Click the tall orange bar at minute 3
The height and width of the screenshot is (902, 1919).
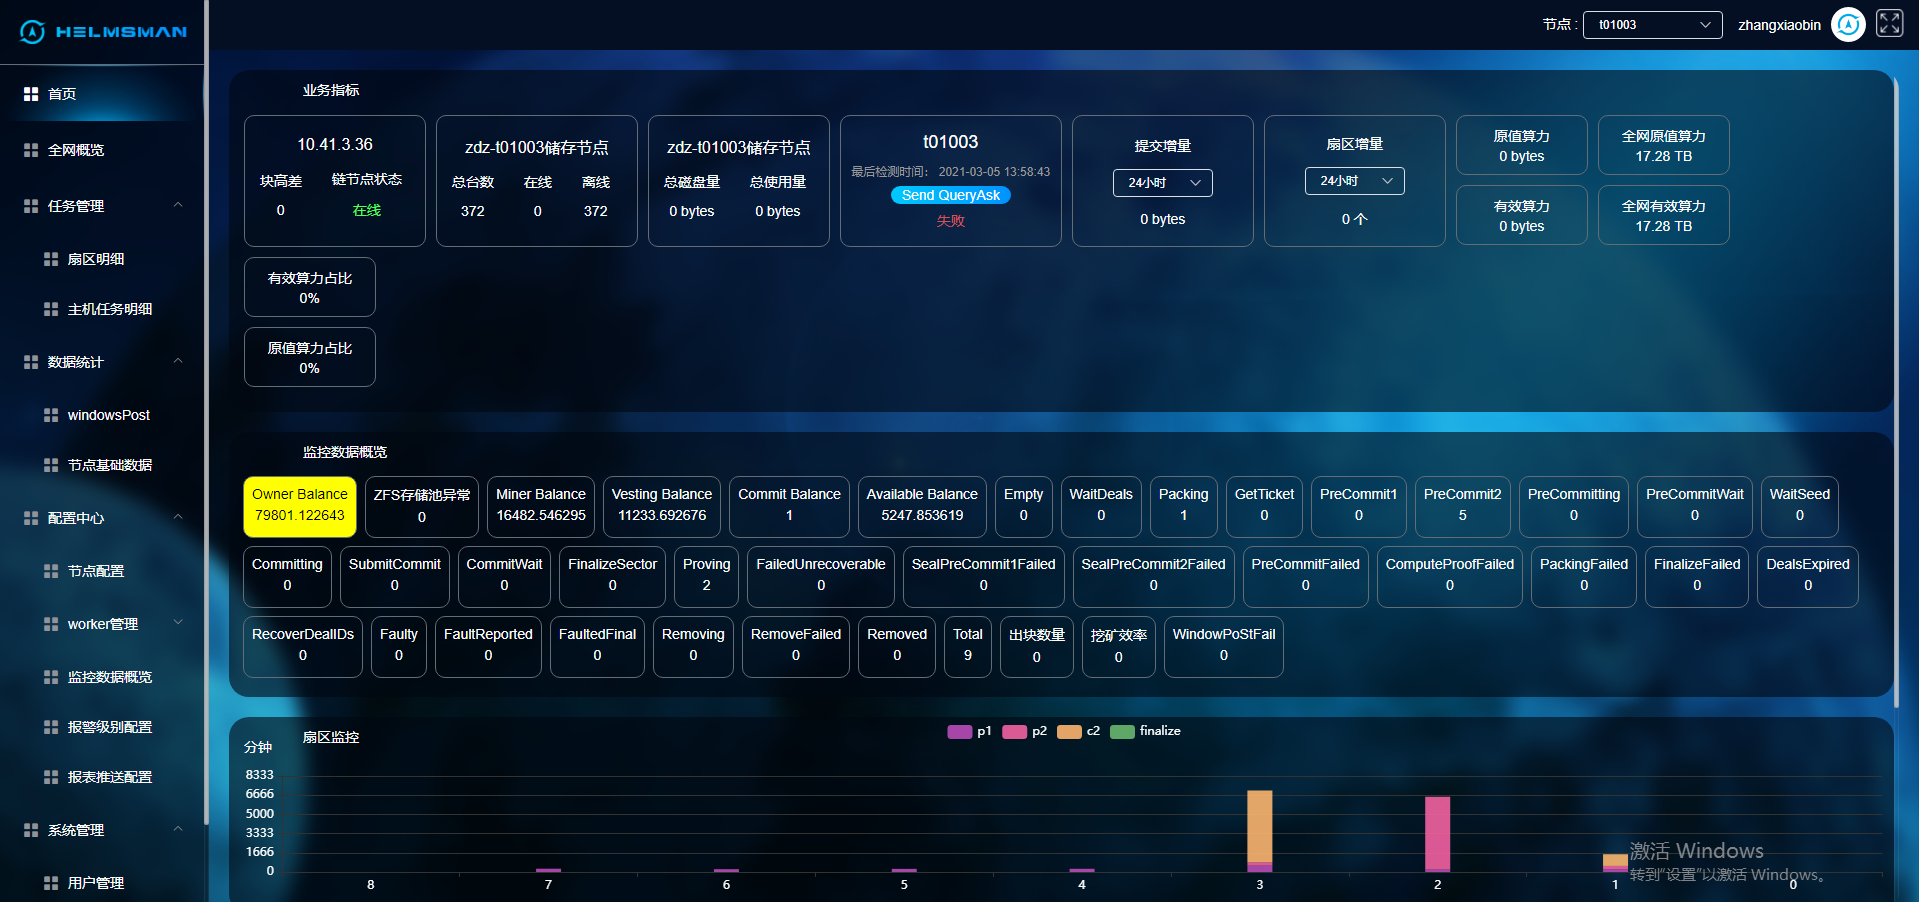tap(1259, 825)
